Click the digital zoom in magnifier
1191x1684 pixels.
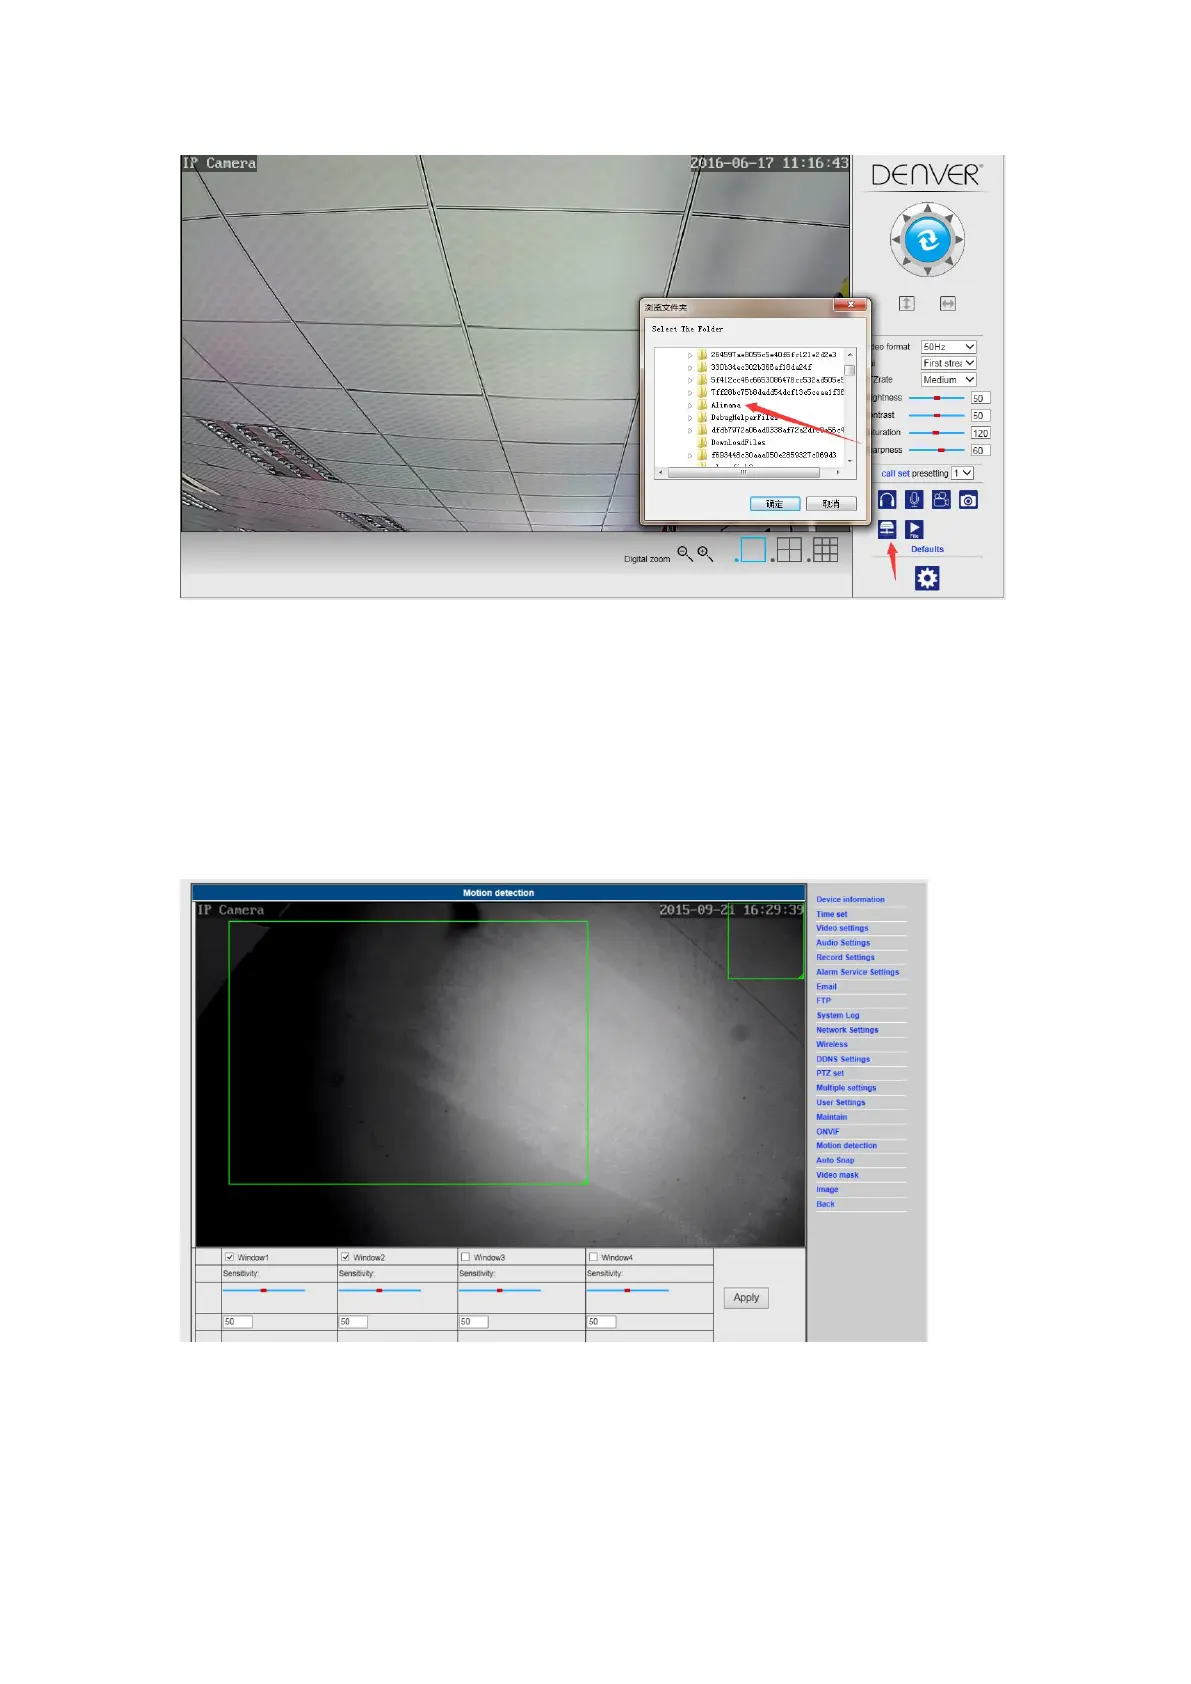705,553
